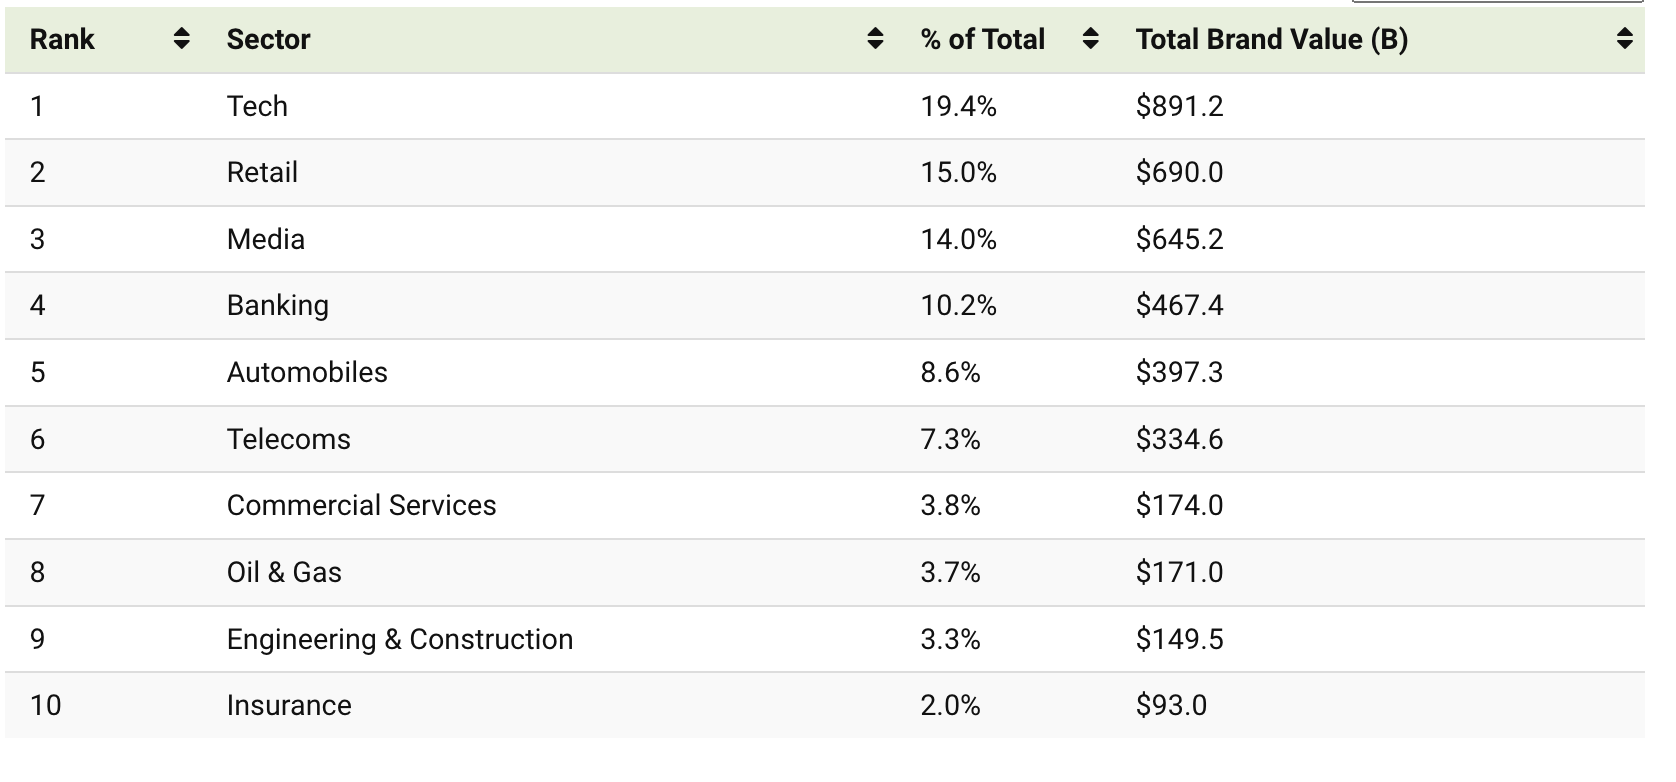Toggle sort arrows for % of Total column

click(1091, 39)
